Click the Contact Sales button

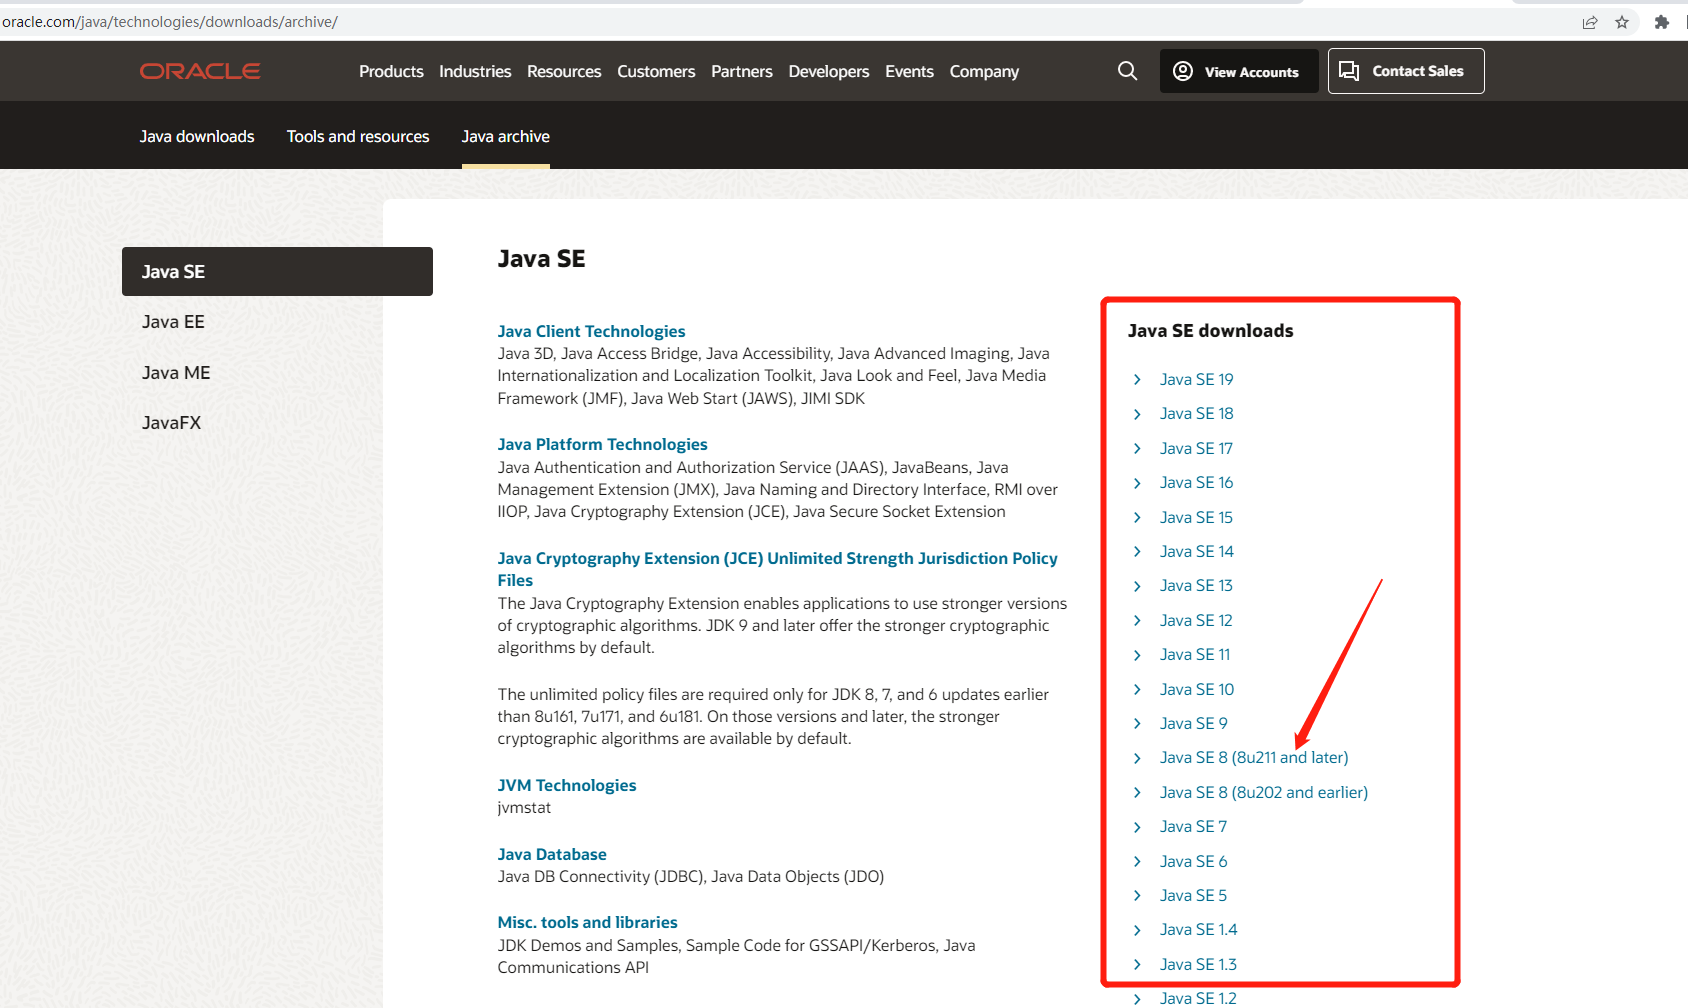pyautogui.click(x=1406, y=71)
